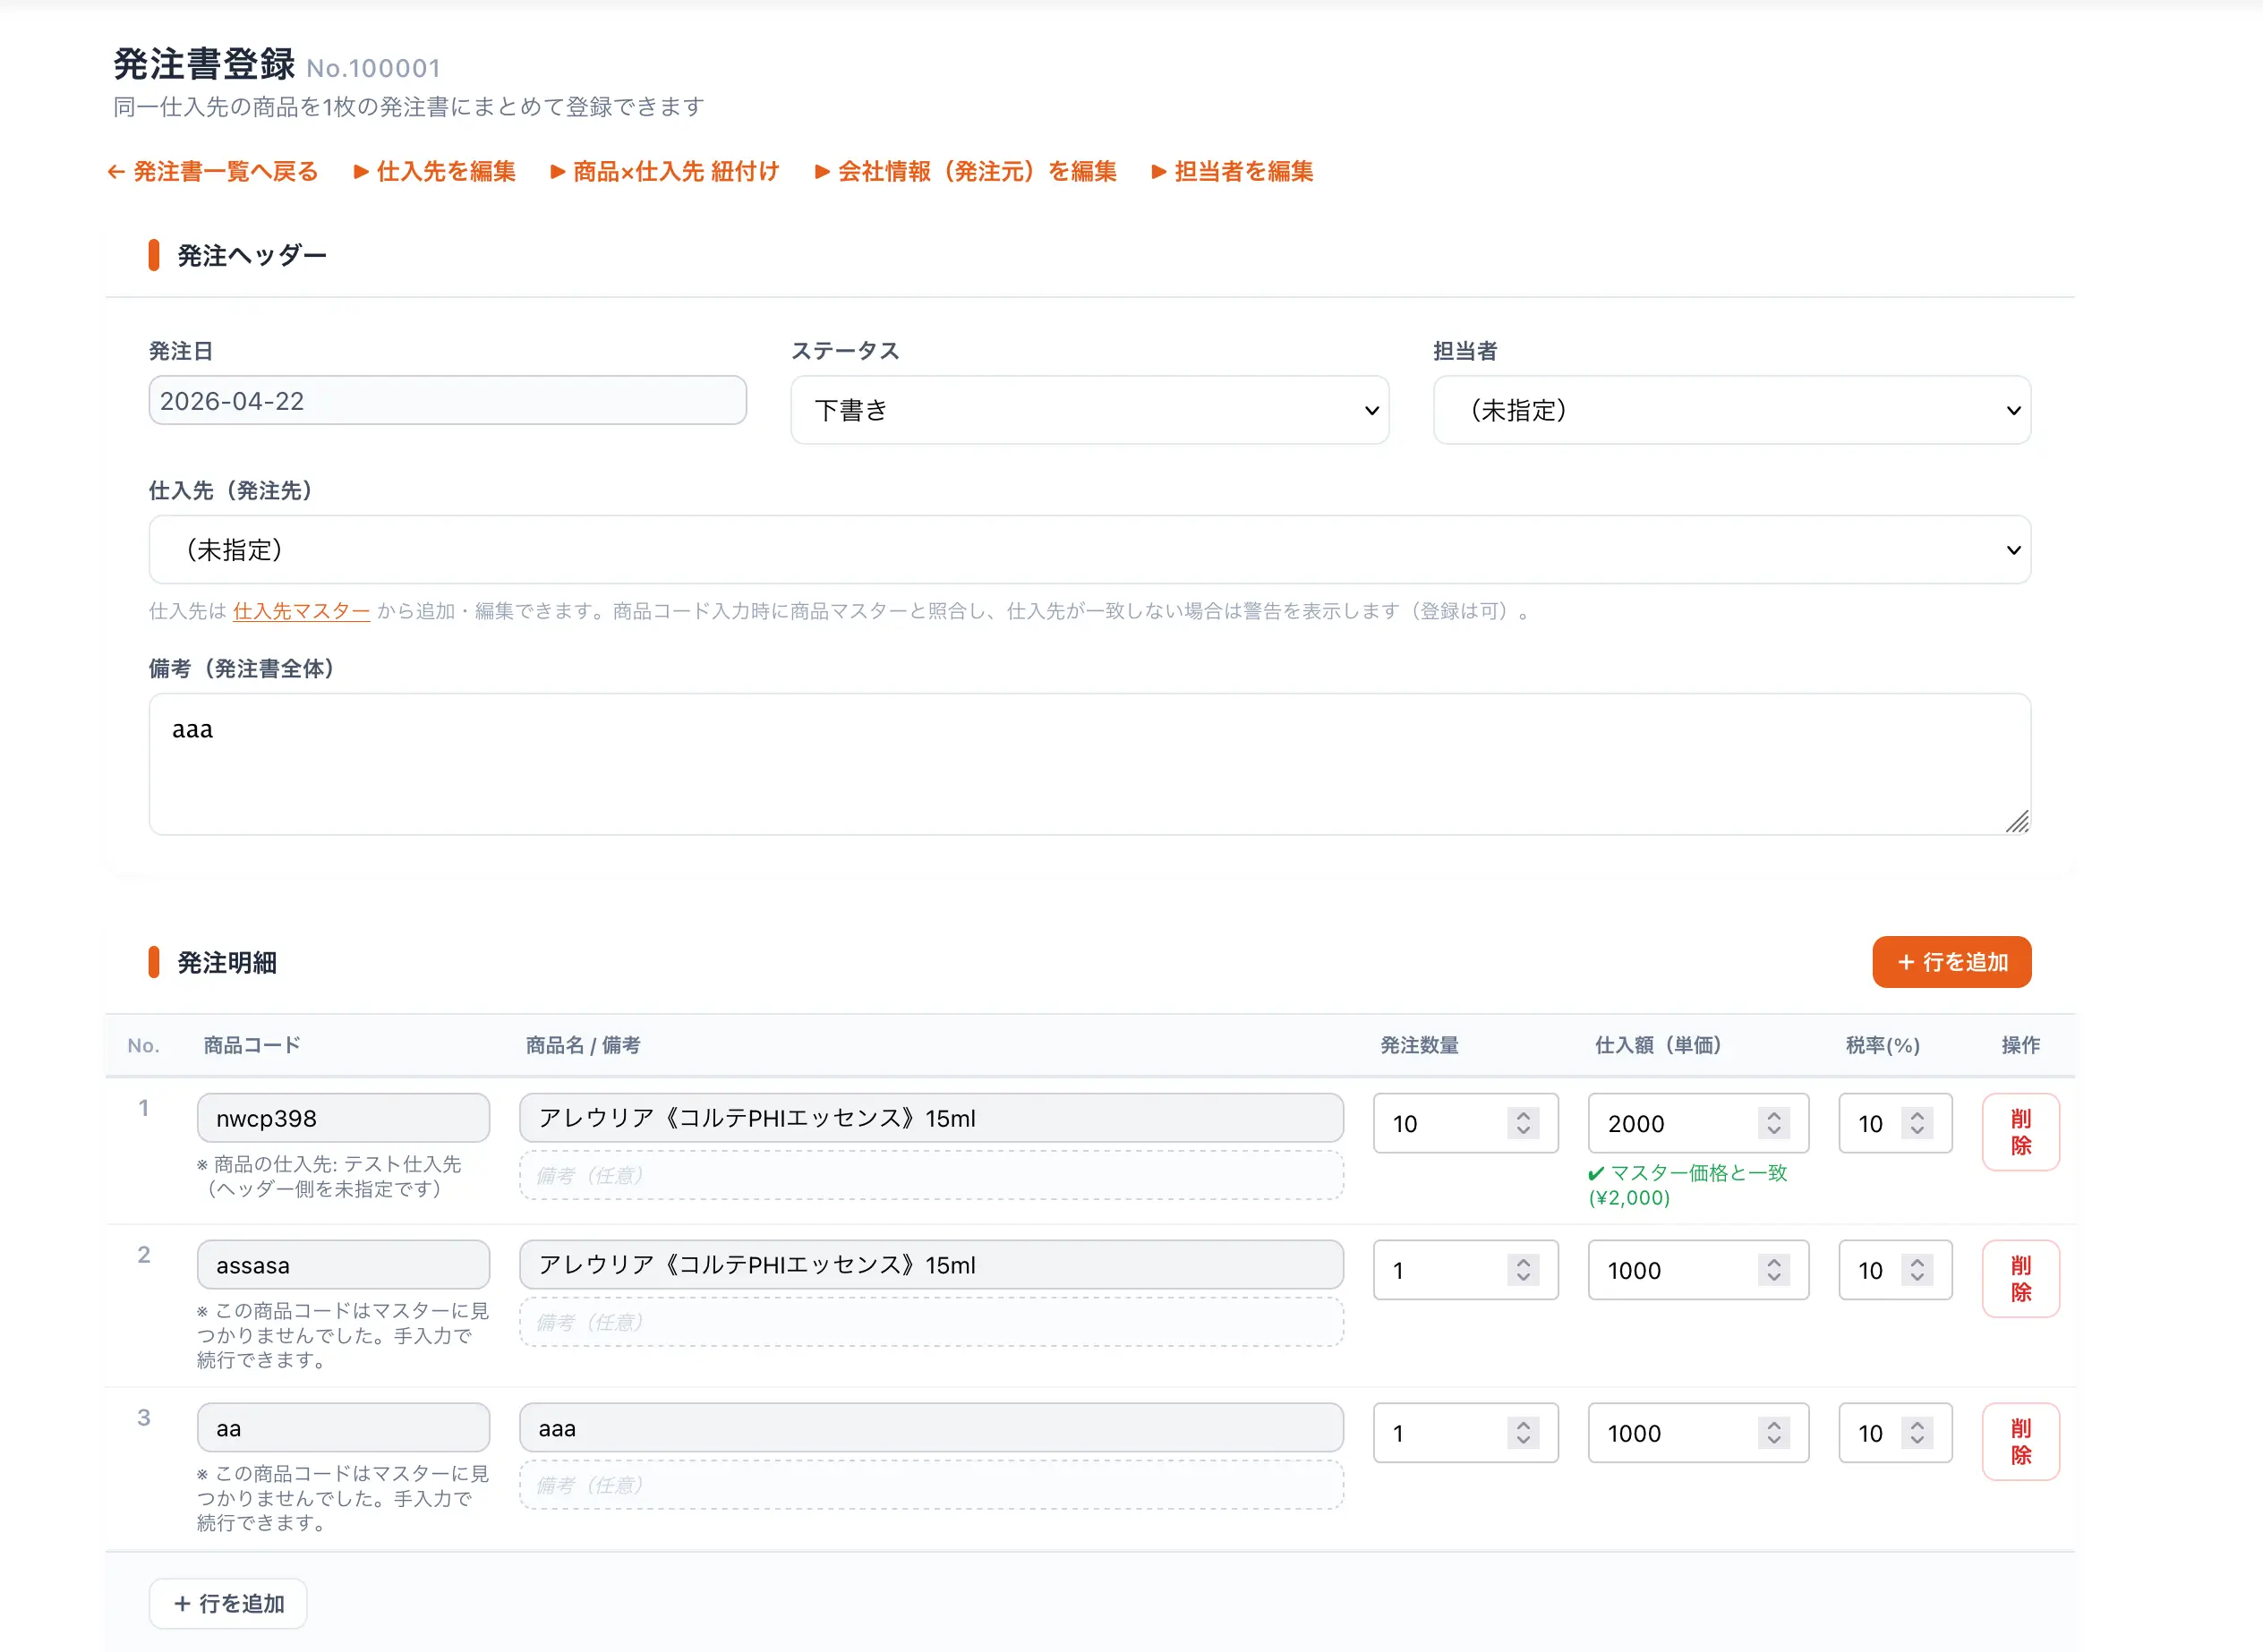Click orange ＋行を追加 button at top

point(1951,962)
